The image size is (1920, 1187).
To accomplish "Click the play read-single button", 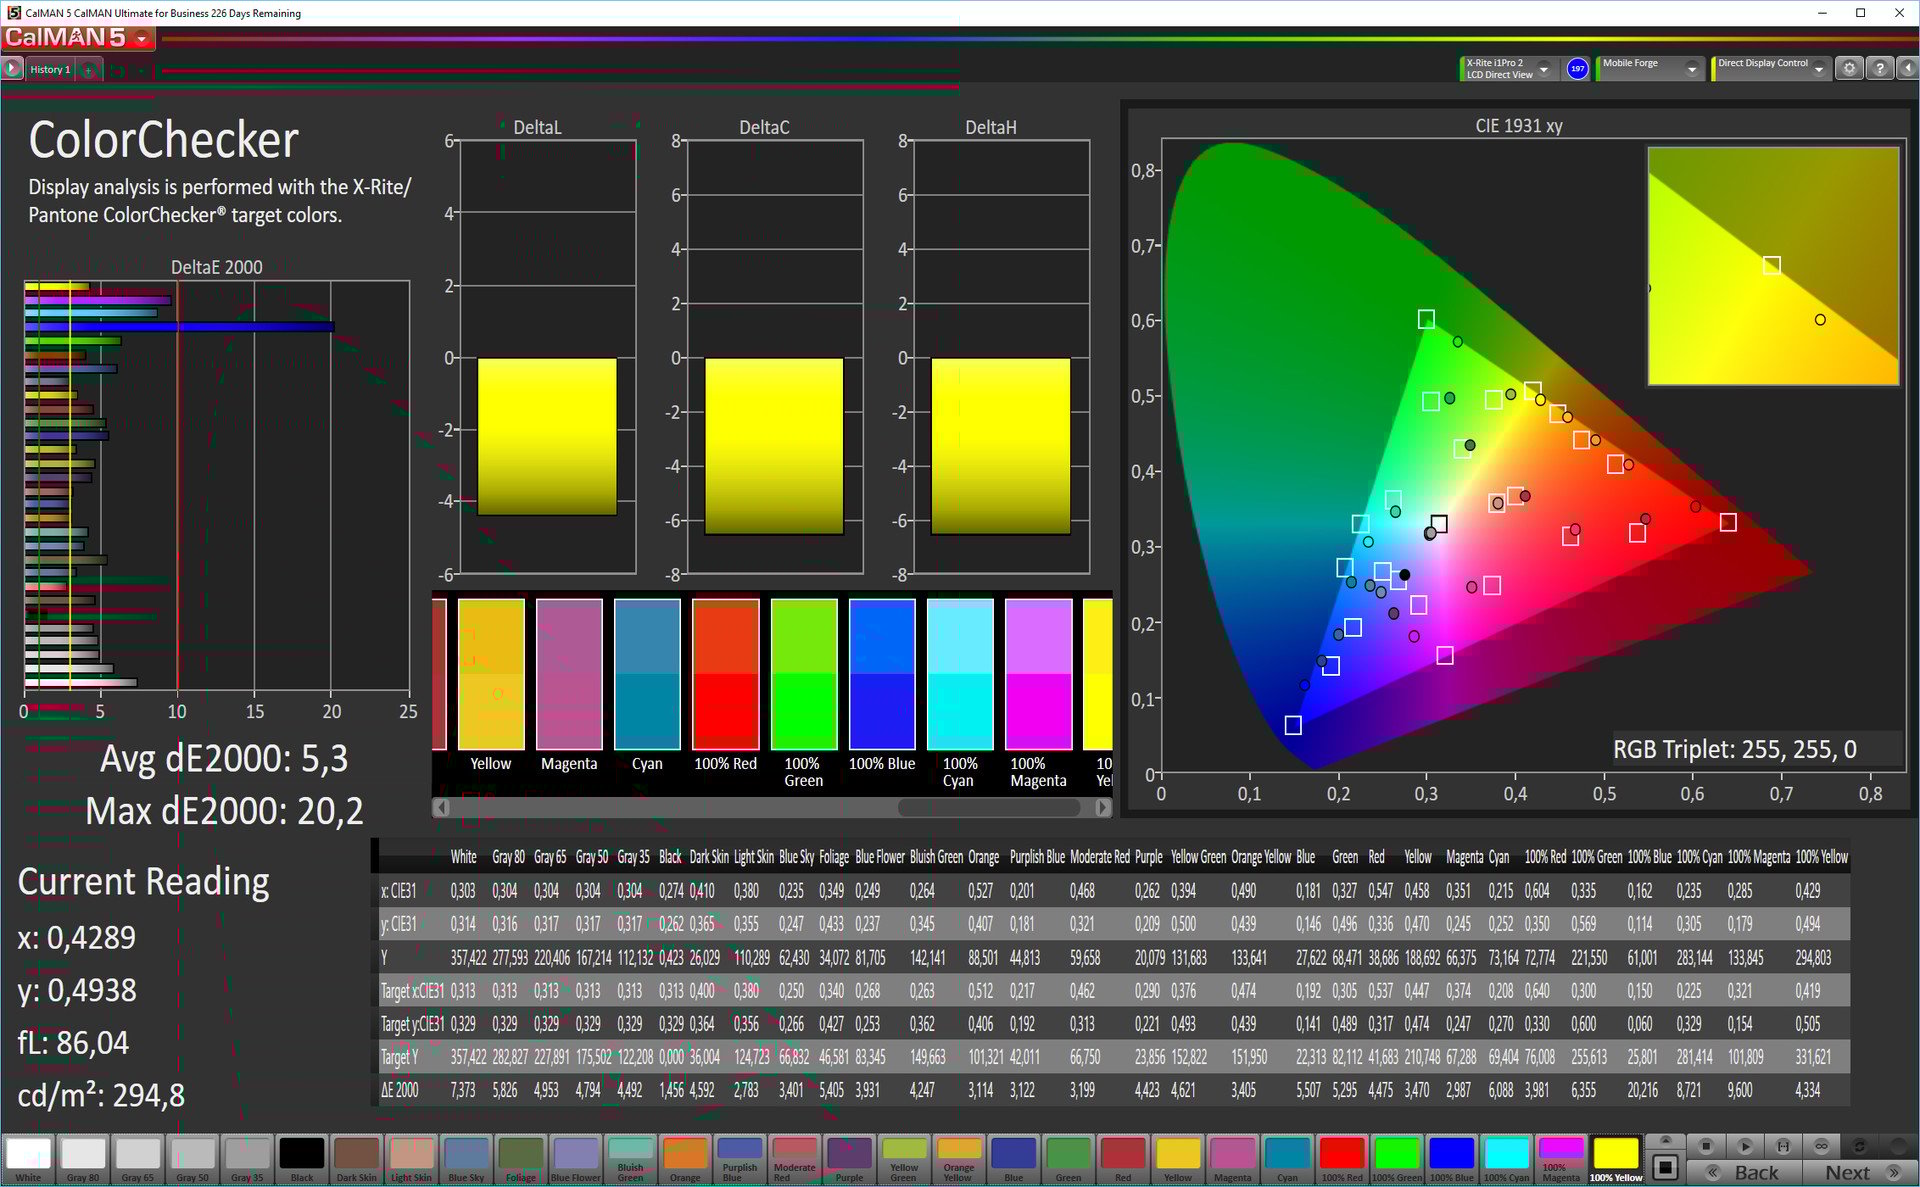I will pos(1744,1146).
